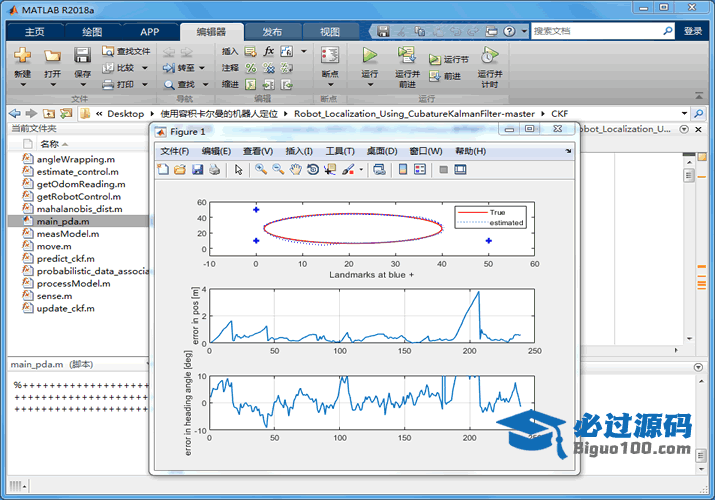Screen dimensions: 715x500
Task: Open brush color dropdown in Figure 1 toolbar
Action: pos(361,170)
